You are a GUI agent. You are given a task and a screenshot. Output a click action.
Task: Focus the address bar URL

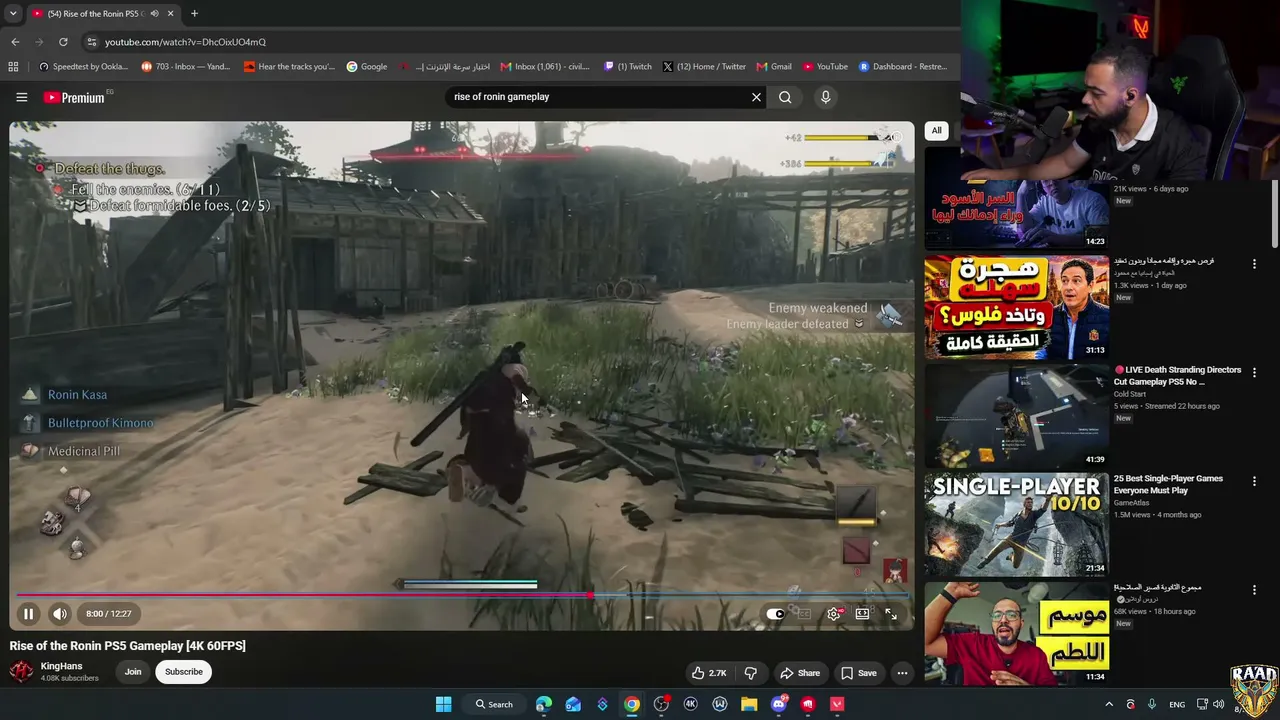[185, 42]
